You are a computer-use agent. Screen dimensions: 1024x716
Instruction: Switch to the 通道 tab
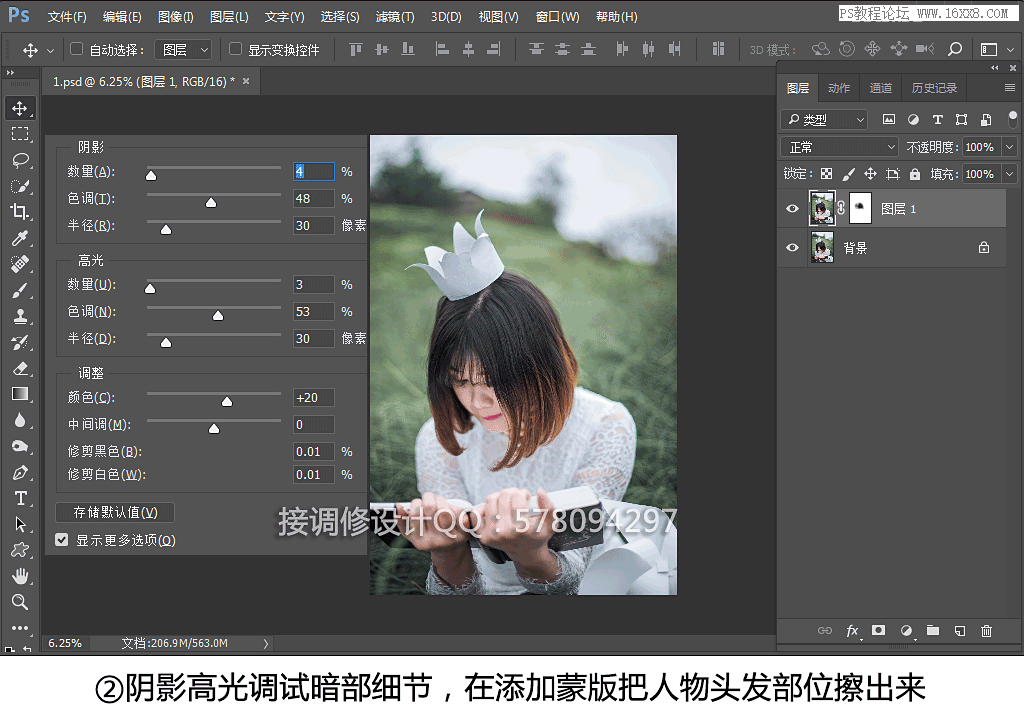tap(880, 88)
